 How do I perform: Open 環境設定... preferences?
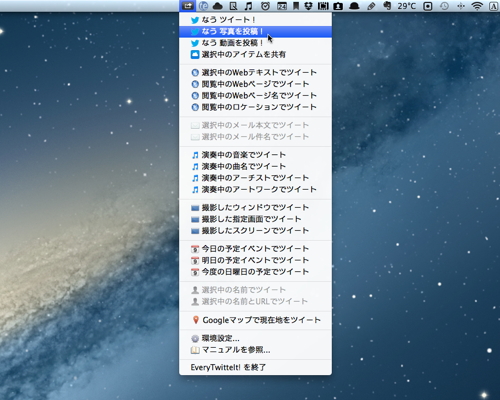(x=255, y=338)
